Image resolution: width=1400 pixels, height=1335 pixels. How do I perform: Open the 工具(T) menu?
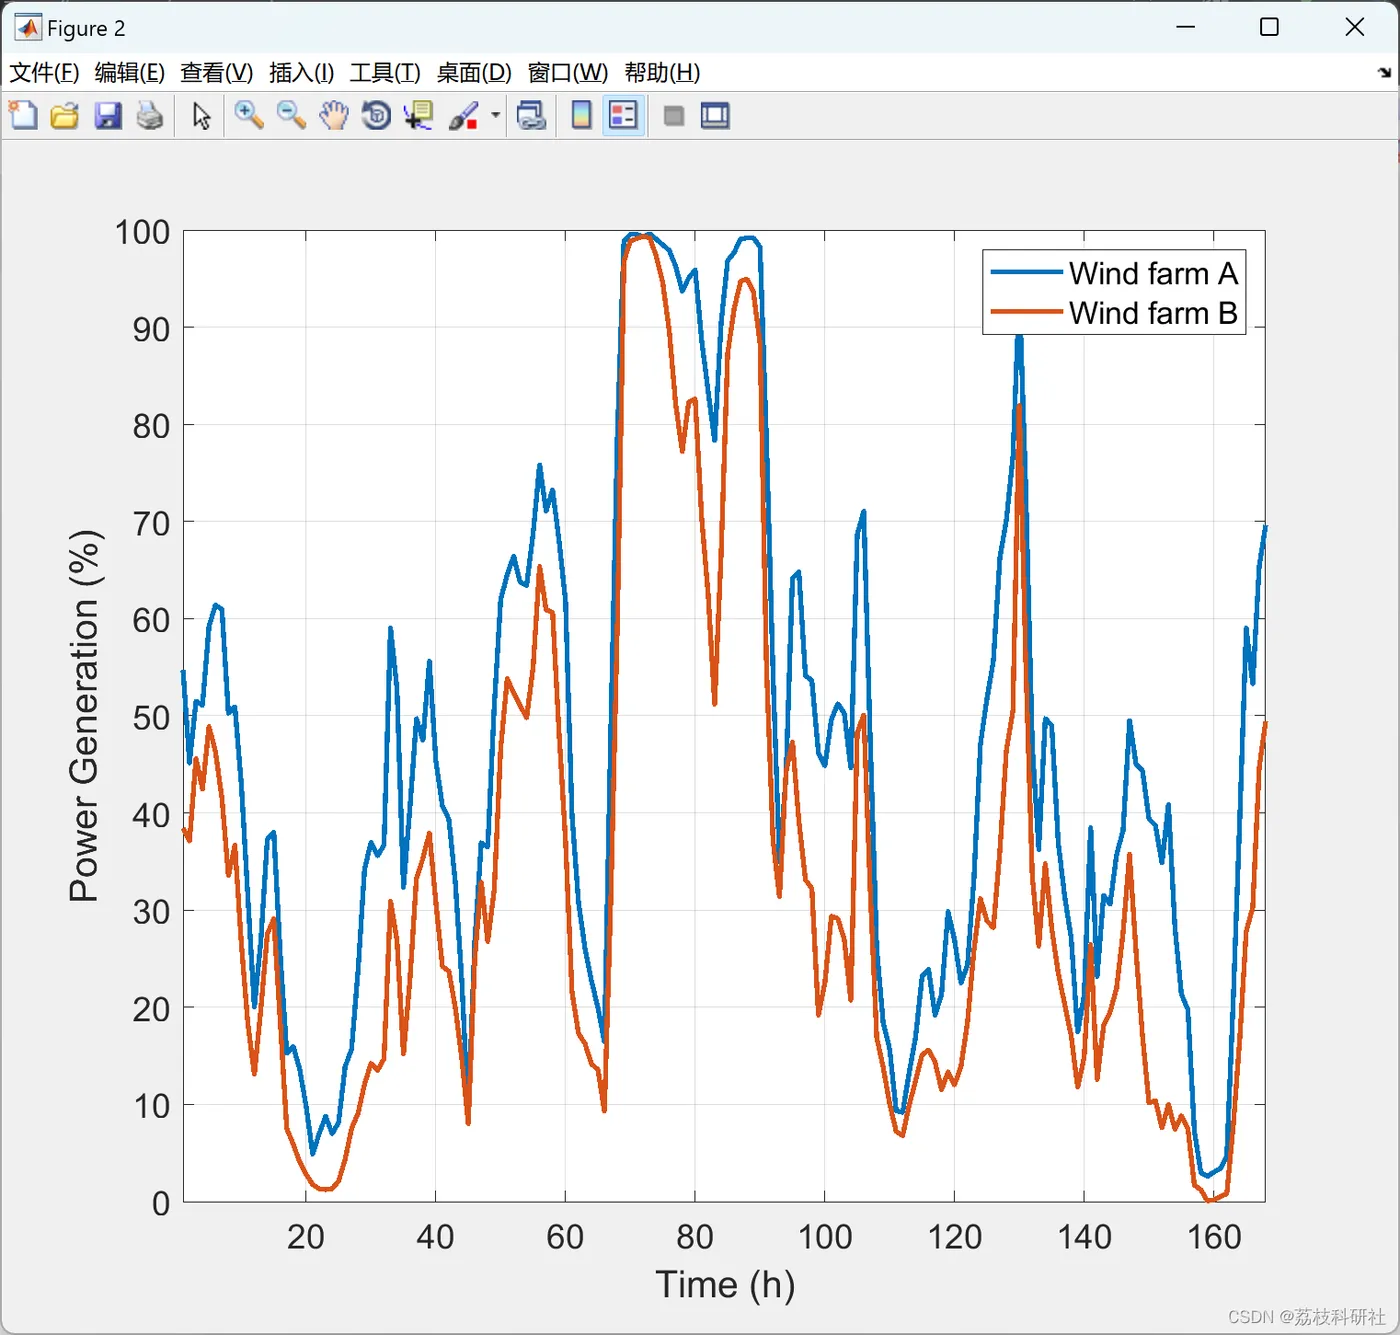click(x=385, y=73)
